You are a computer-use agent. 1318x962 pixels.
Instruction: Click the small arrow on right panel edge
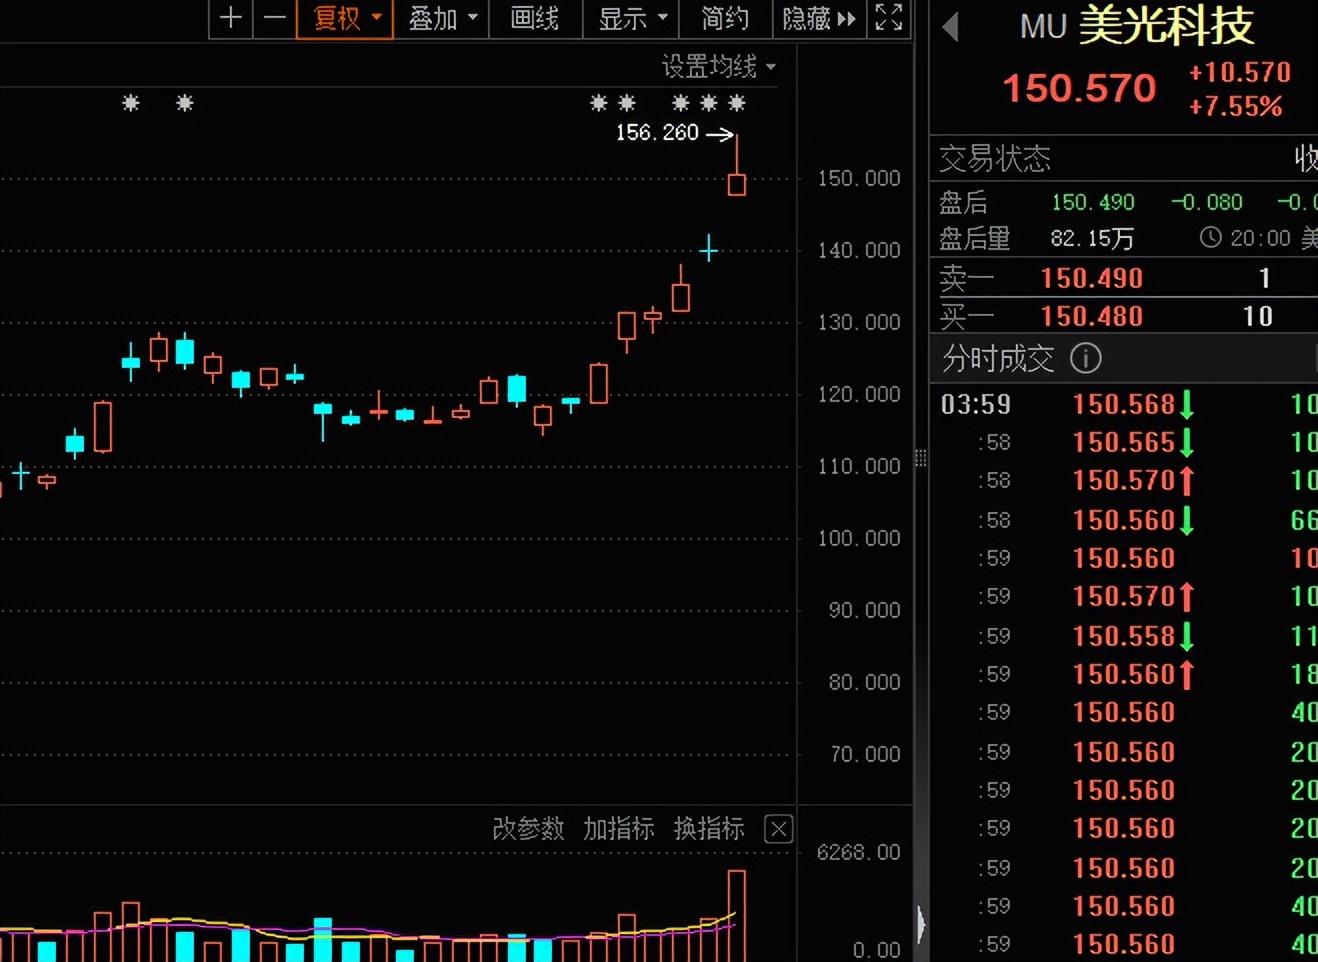coord(921,923)
